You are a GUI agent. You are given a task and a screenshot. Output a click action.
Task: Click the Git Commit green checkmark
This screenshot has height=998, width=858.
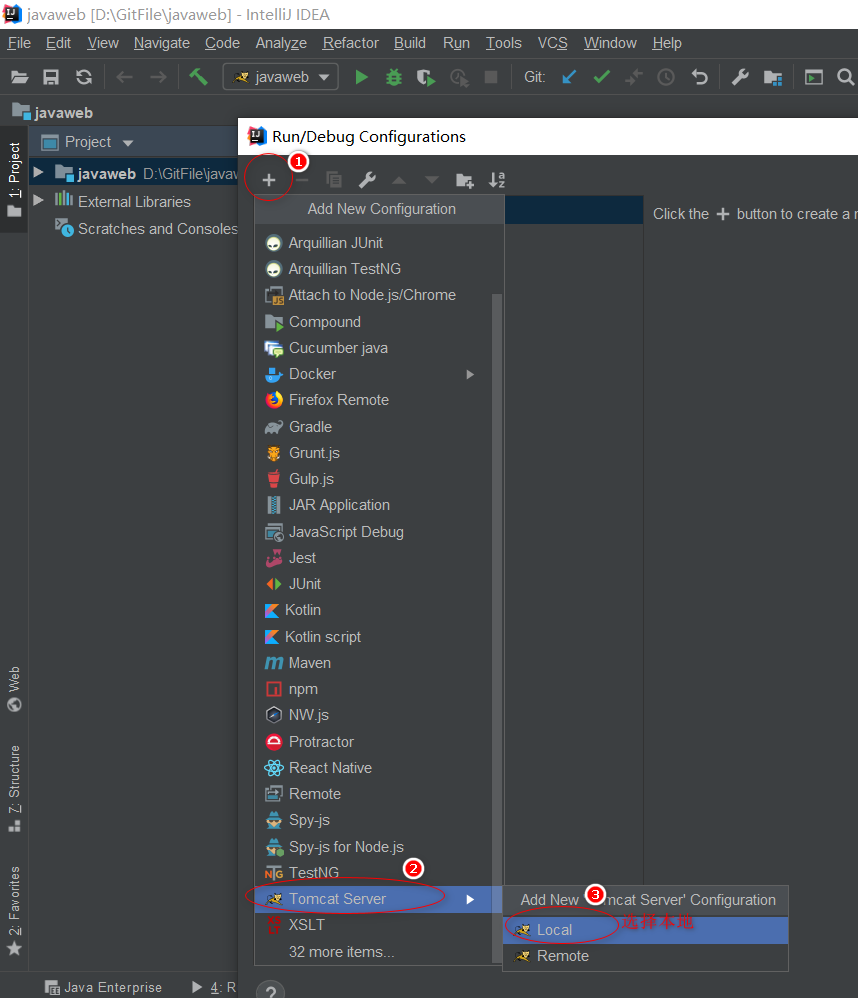pos(601,77)
